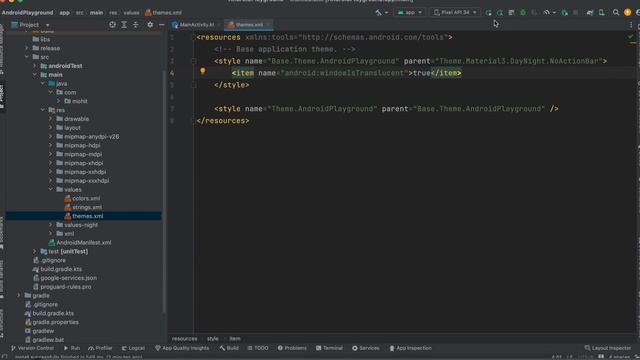
Task: Open the TODO tool window
Action: [258, 348]
